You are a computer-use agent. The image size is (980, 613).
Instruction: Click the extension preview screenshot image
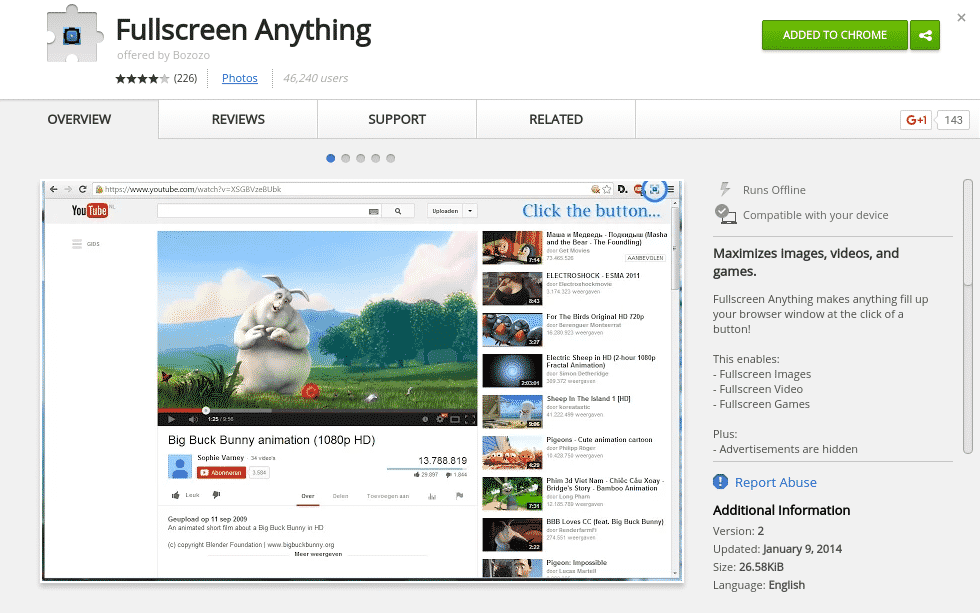tap(362, 381)
